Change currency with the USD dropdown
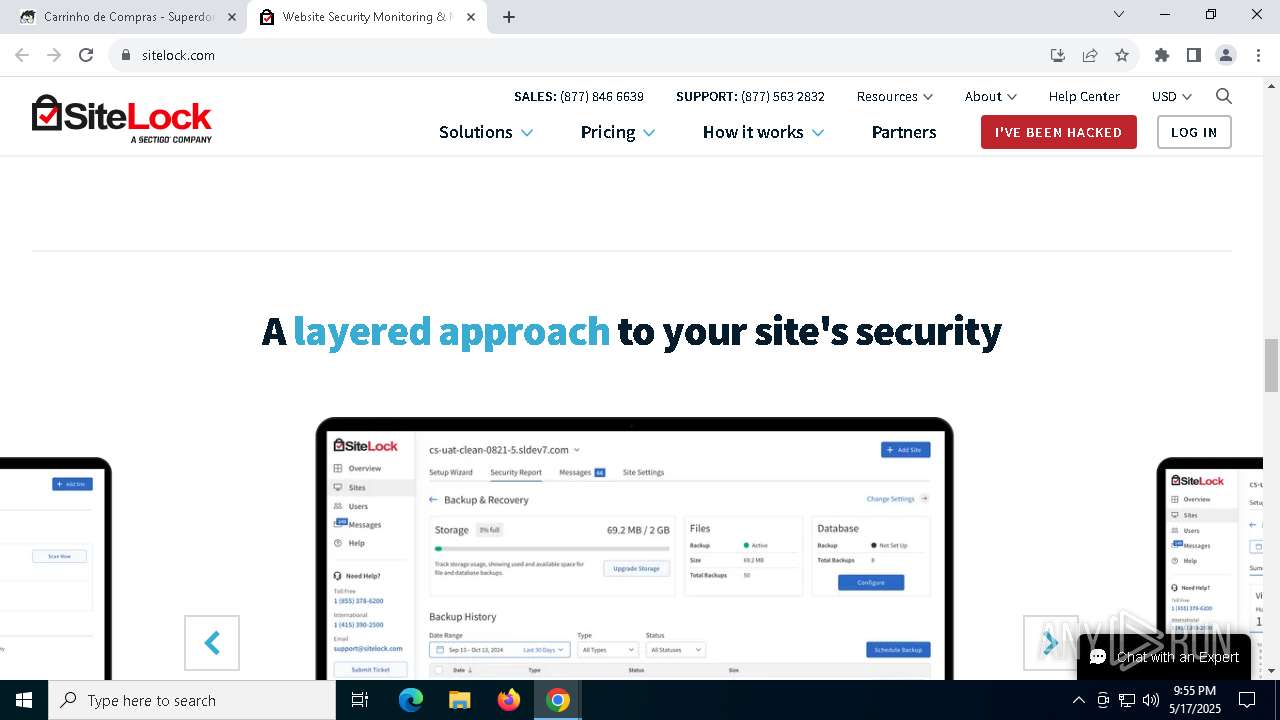 click(1172, 97)
